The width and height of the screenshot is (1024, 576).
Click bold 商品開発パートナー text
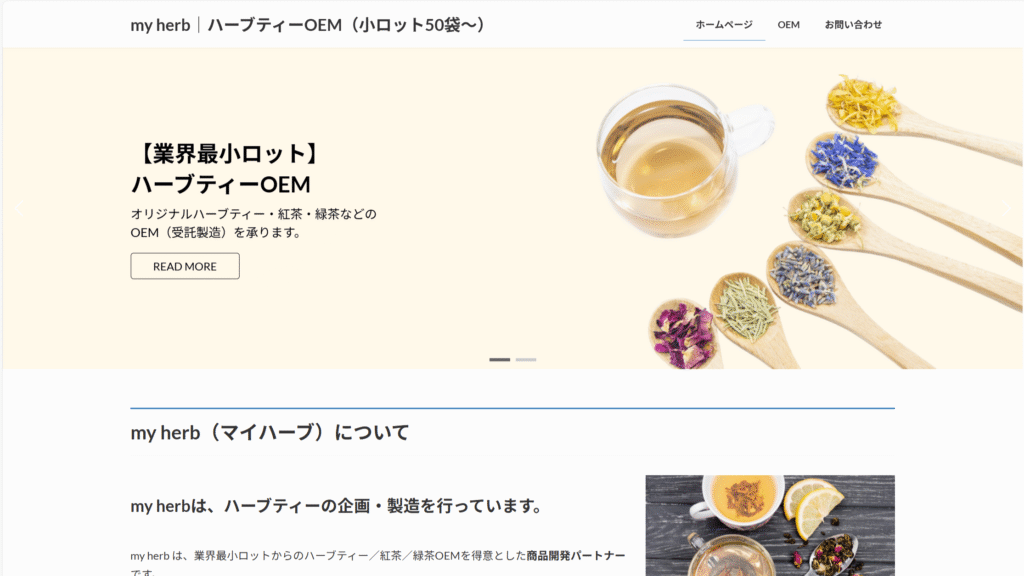(576, 556)
